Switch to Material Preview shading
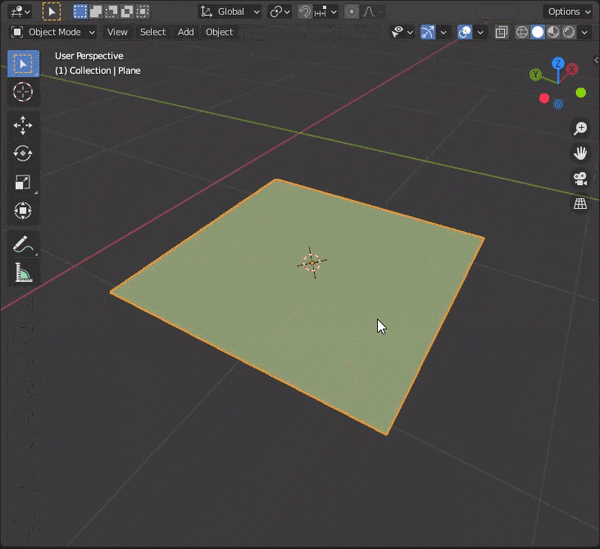Screen dimensions: 600x549 [x=553, y=32]
